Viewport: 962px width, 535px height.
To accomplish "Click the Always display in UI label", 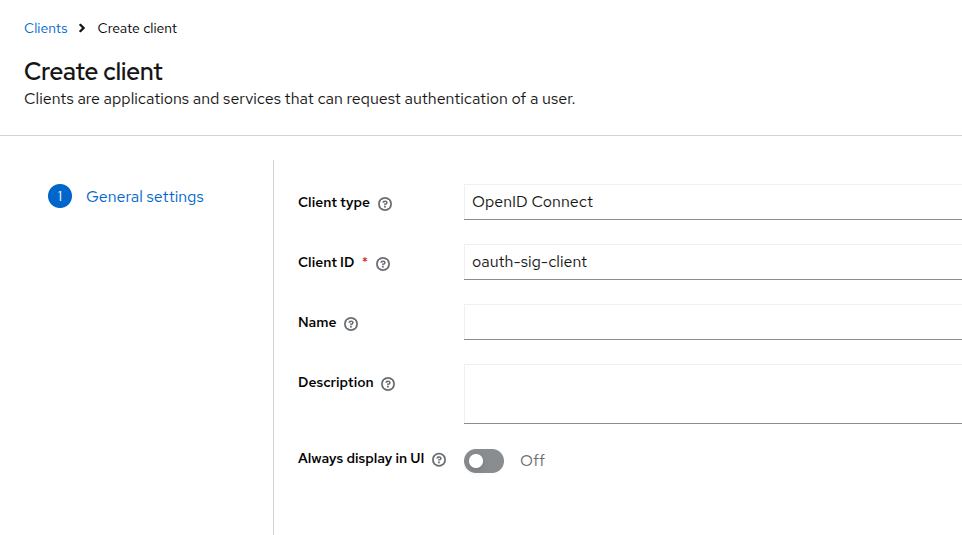I will tap(361, 458).
